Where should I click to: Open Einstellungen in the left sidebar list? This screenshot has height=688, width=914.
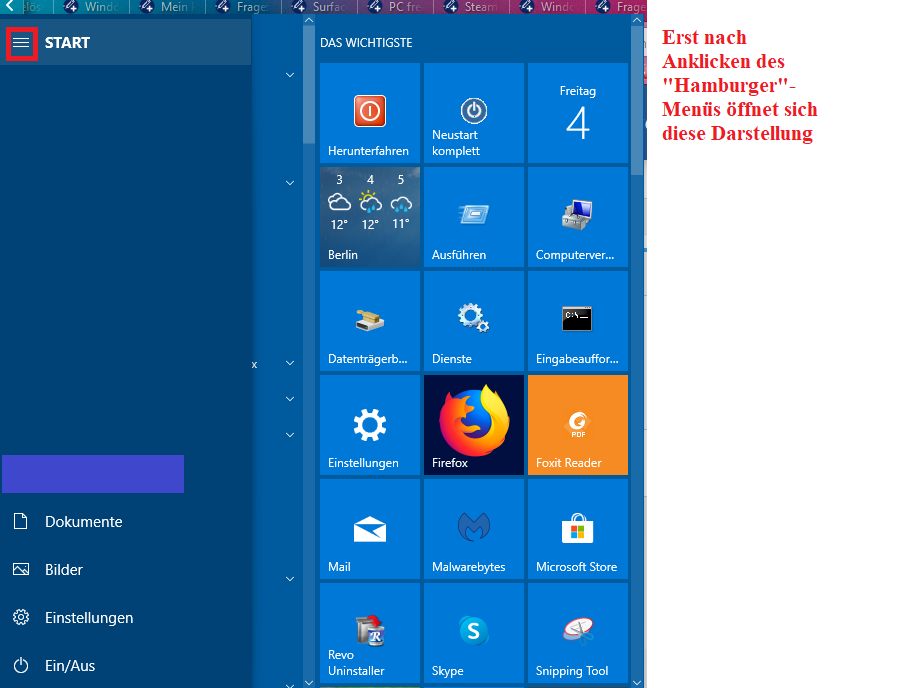point(125,617)
